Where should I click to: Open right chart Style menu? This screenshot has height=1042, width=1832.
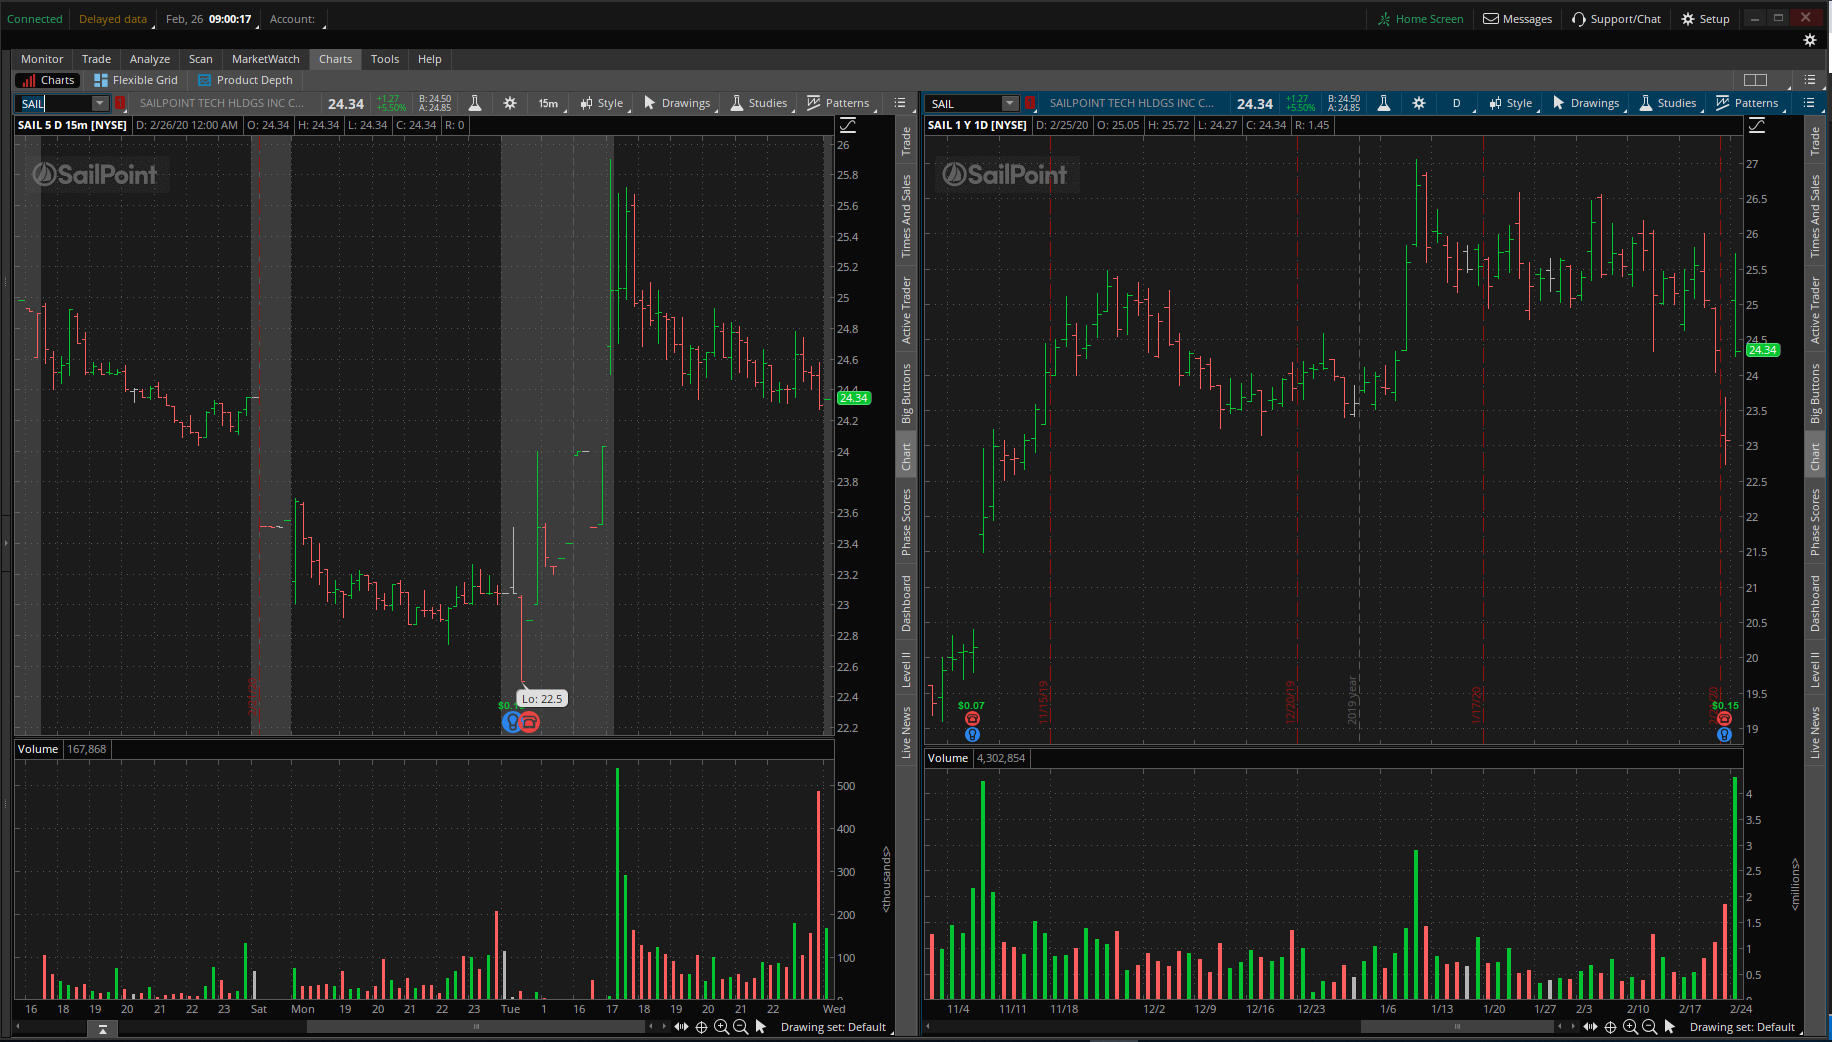1511,103
